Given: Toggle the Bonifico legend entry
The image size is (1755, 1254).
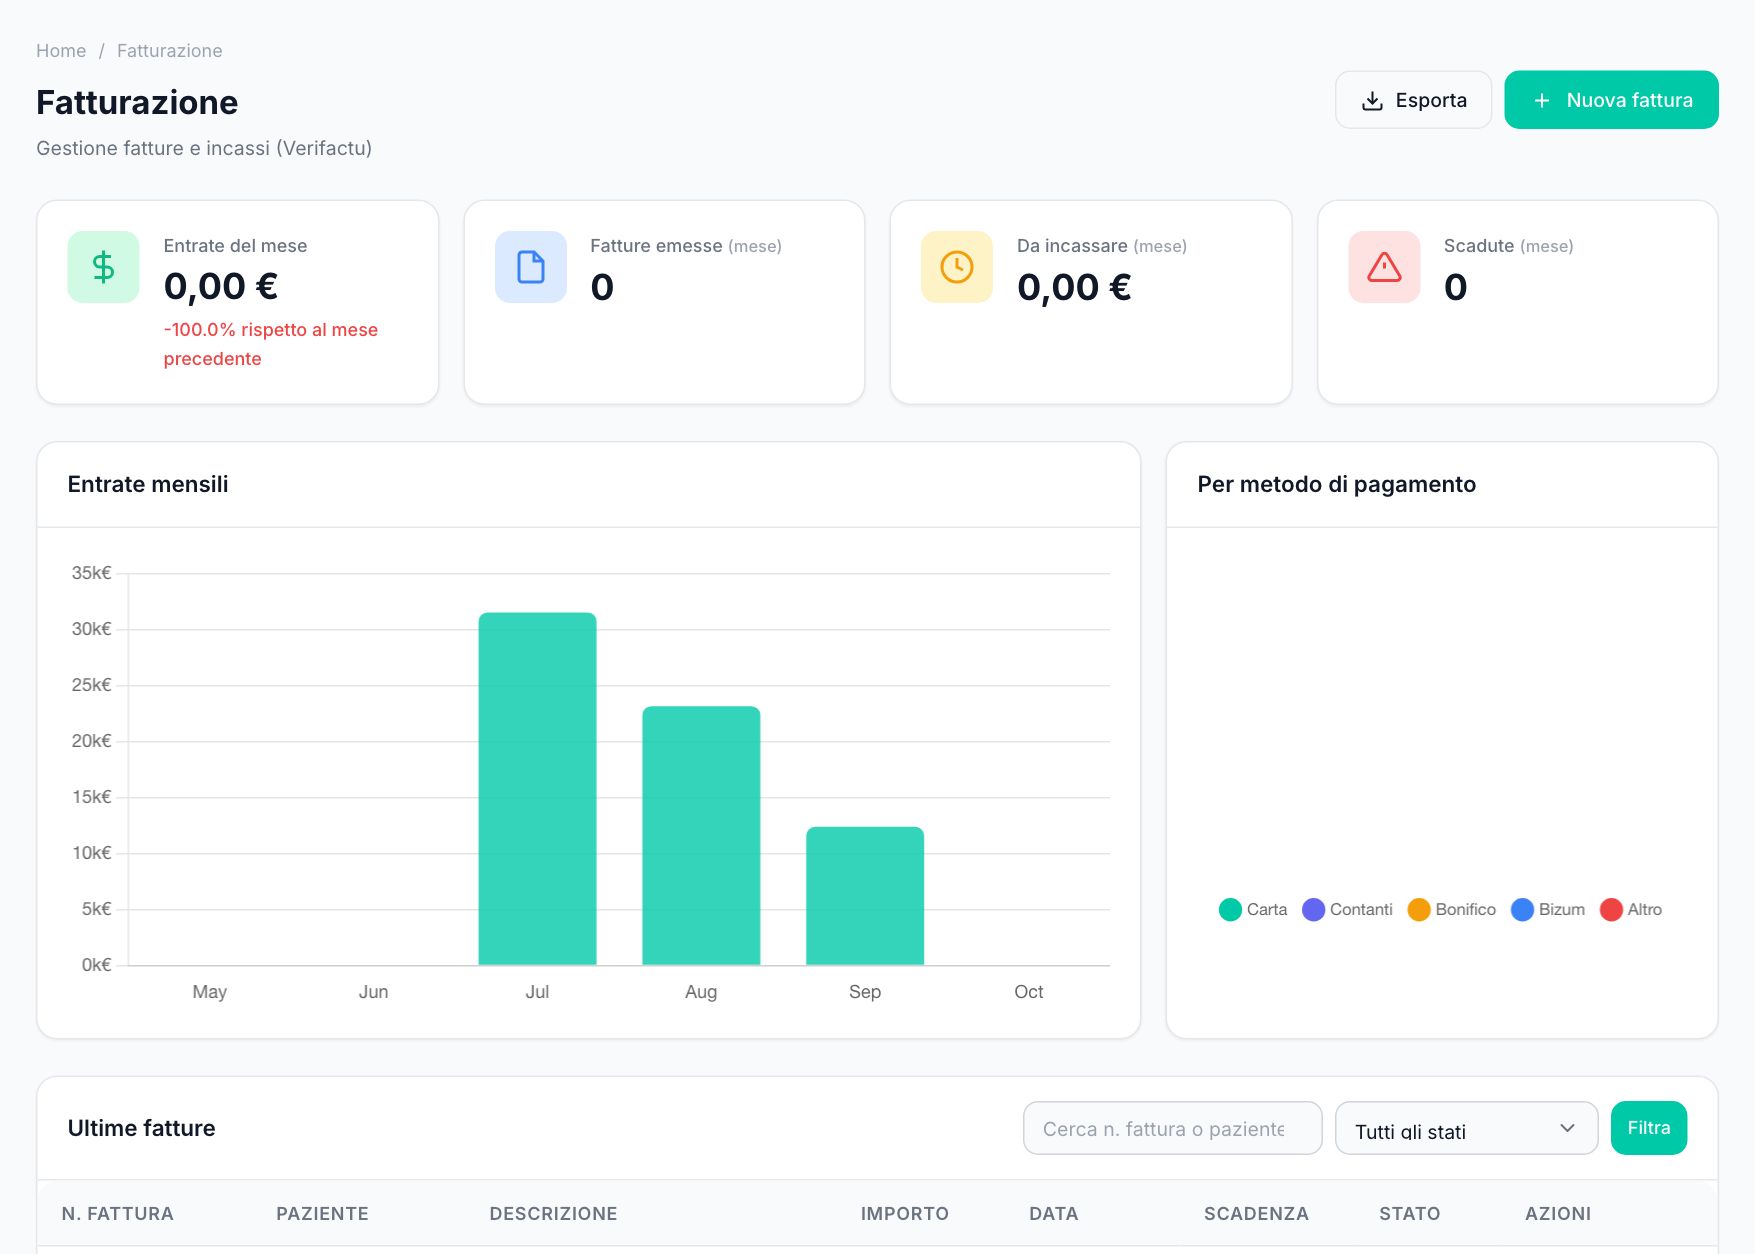Looking at the screenshot, I should click(1451, 910).
